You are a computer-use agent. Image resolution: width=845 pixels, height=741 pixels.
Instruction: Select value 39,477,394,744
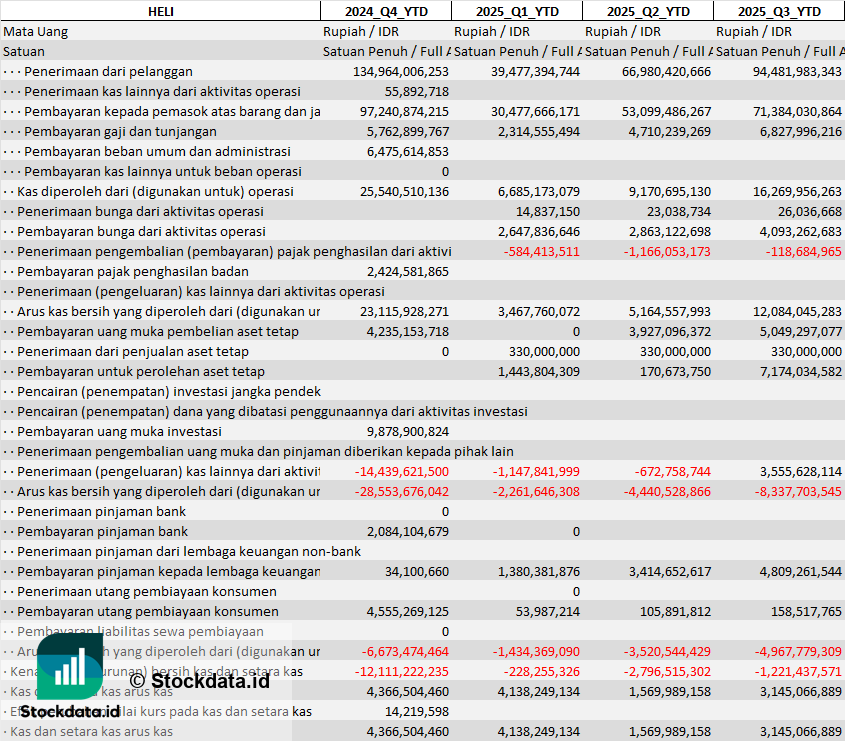point(535,71)
